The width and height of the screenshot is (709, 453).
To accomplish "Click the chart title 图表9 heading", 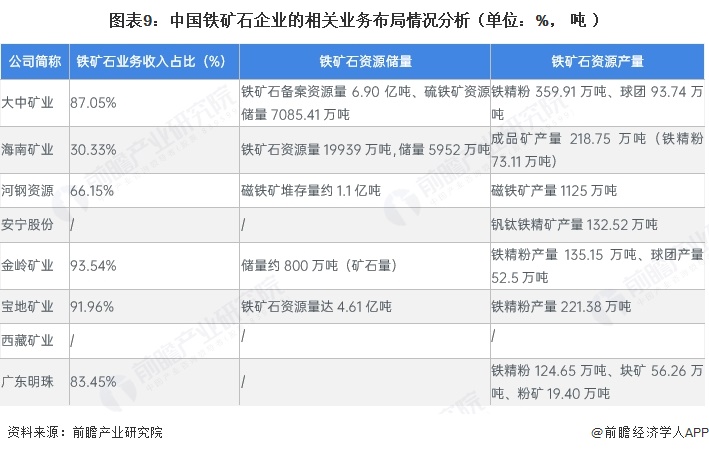I will (x=354, y=21).
